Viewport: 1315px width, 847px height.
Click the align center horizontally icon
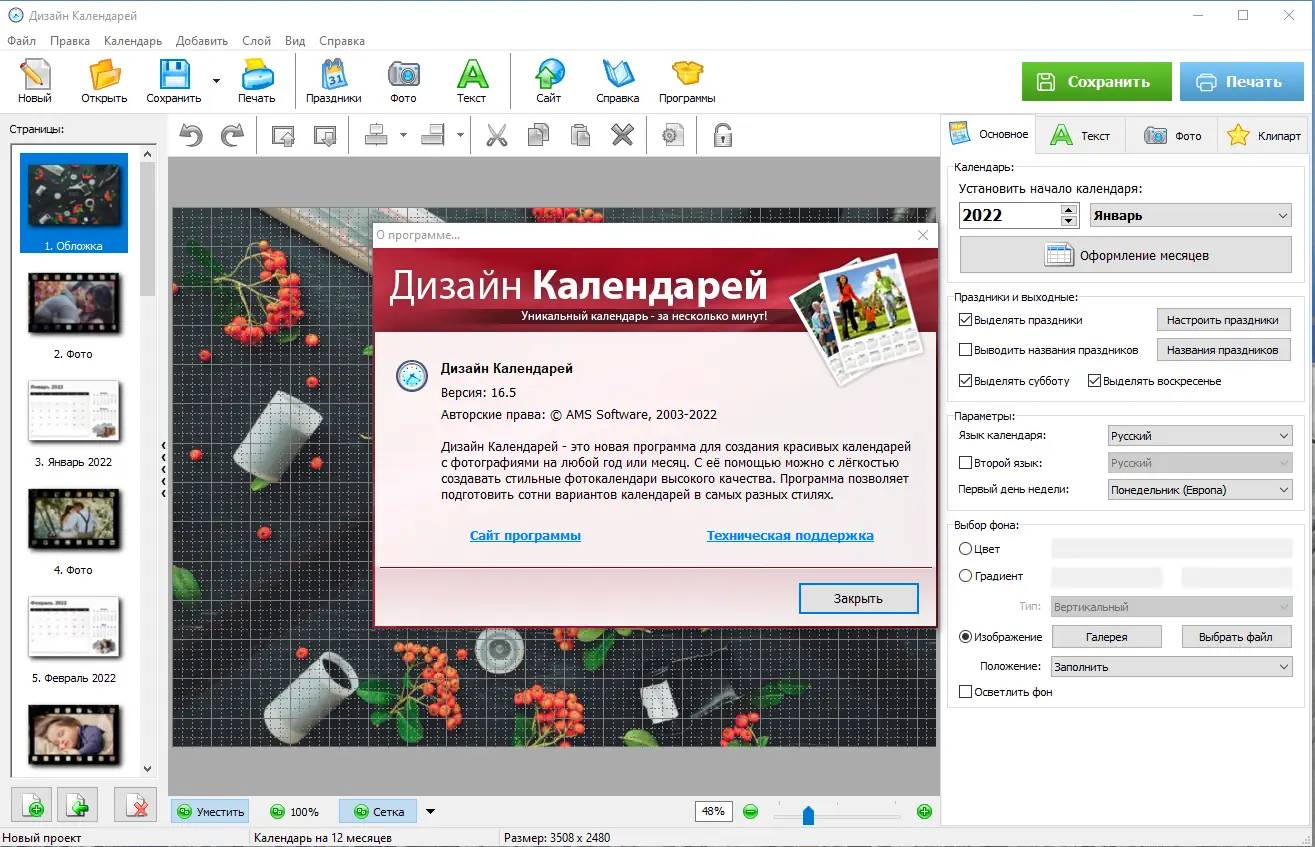click(376, 135)
